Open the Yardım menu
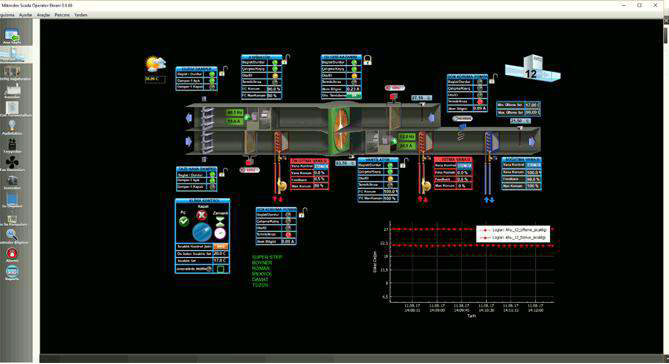Viewport: 669px width, 364px height. (x=81, y=15)
